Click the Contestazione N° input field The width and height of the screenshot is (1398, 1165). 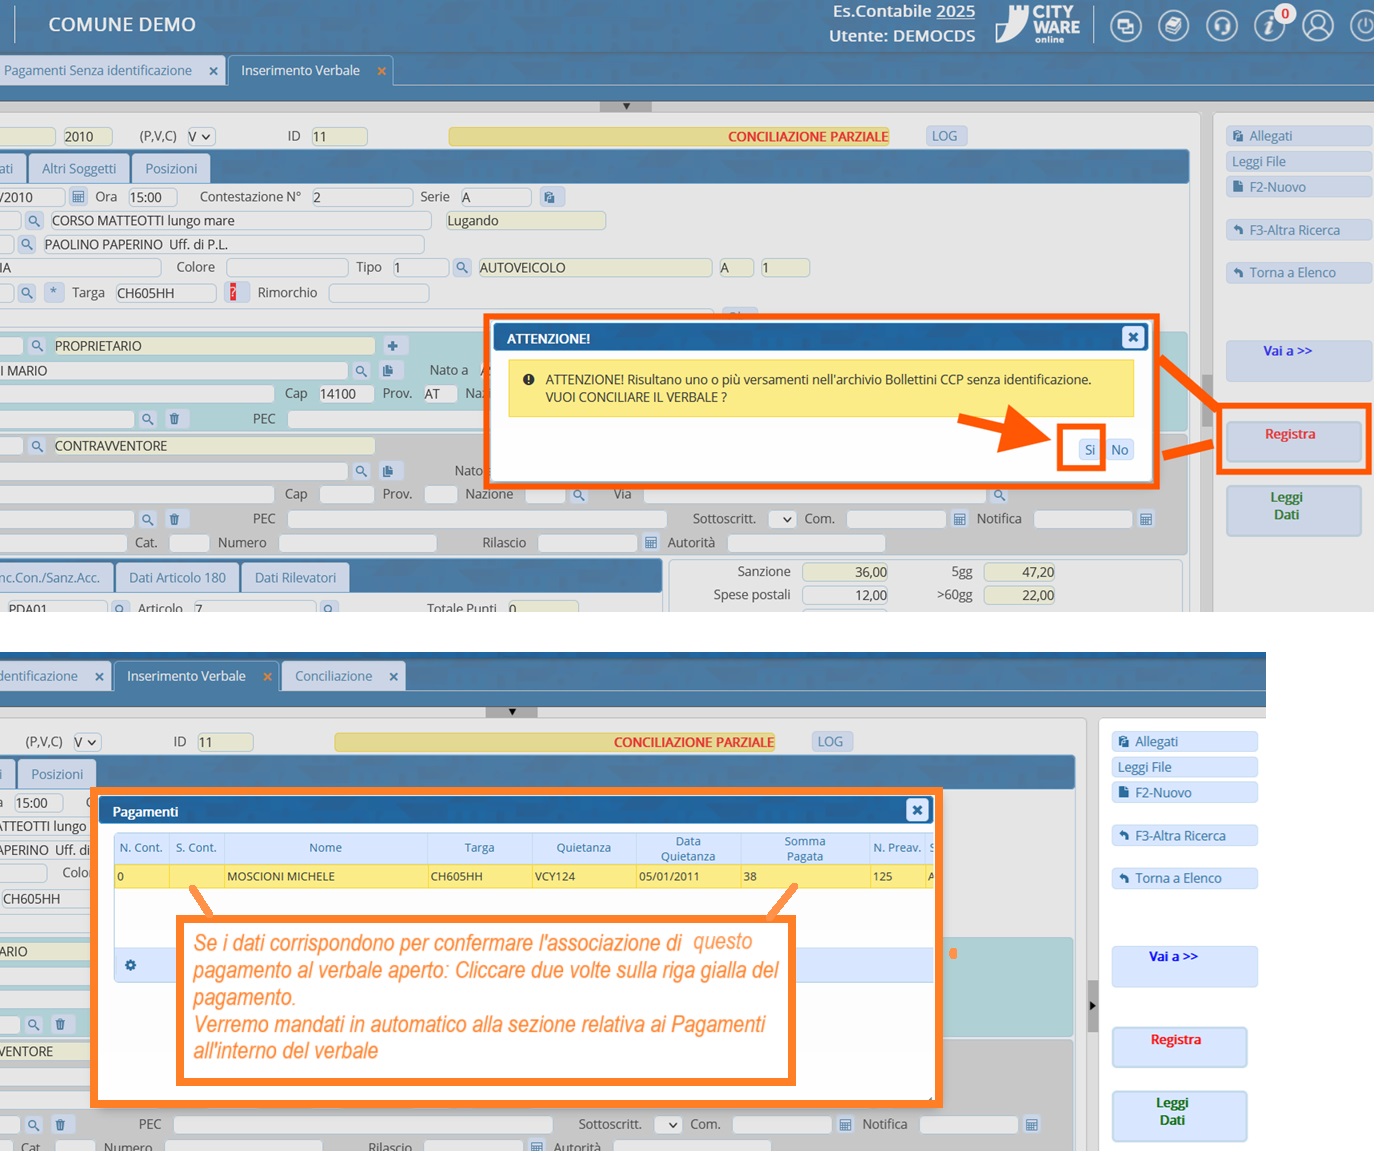[x=360, y=198]
